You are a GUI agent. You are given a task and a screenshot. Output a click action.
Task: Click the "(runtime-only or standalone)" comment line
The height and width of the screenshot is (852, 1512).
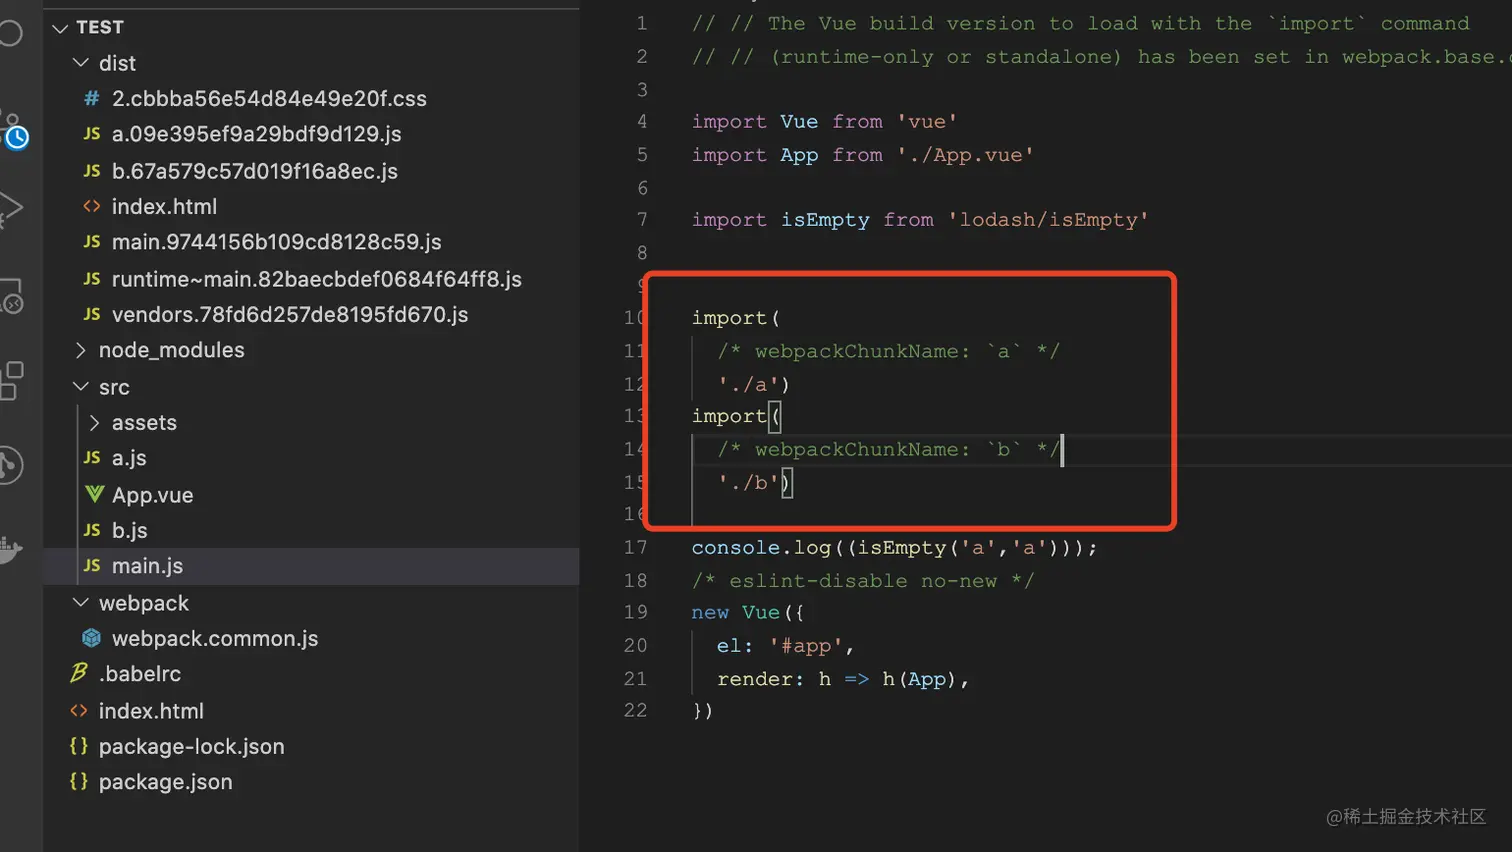coord(1101,56)
